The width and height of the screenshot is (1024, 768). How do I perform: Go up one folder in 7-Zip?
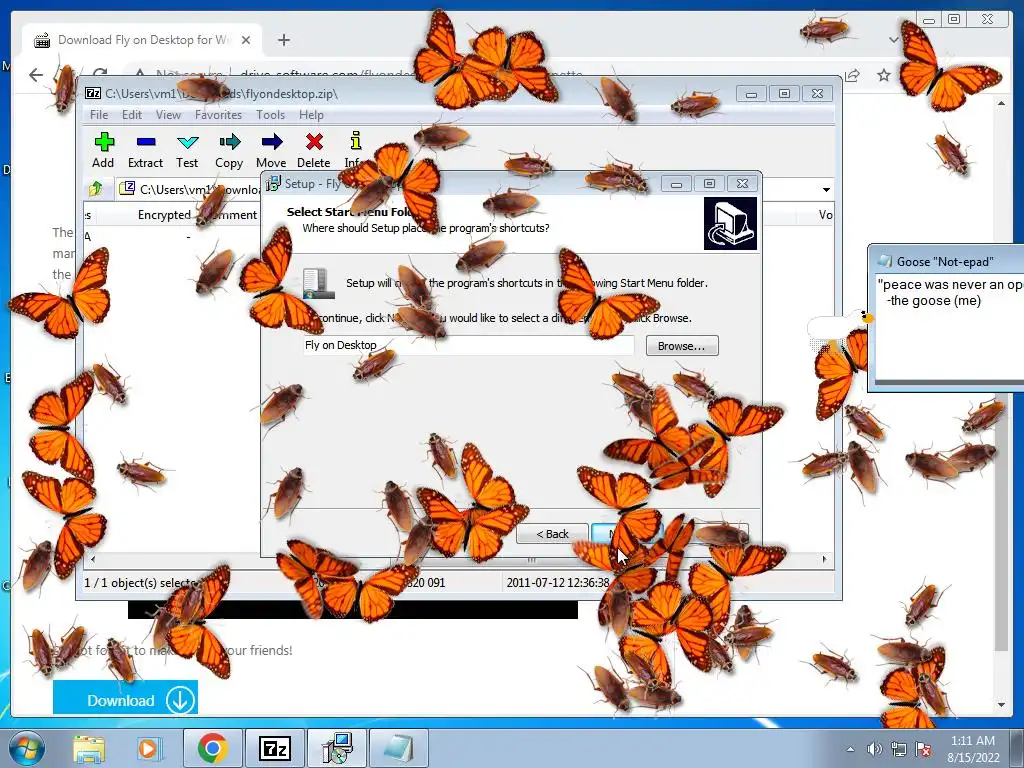[96, 189]
